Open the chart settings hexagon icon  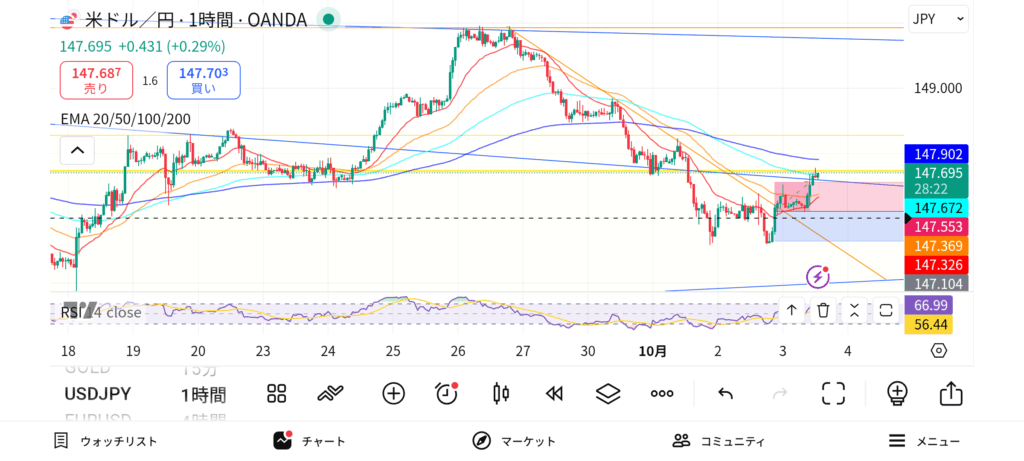click(x=938, y=350)
